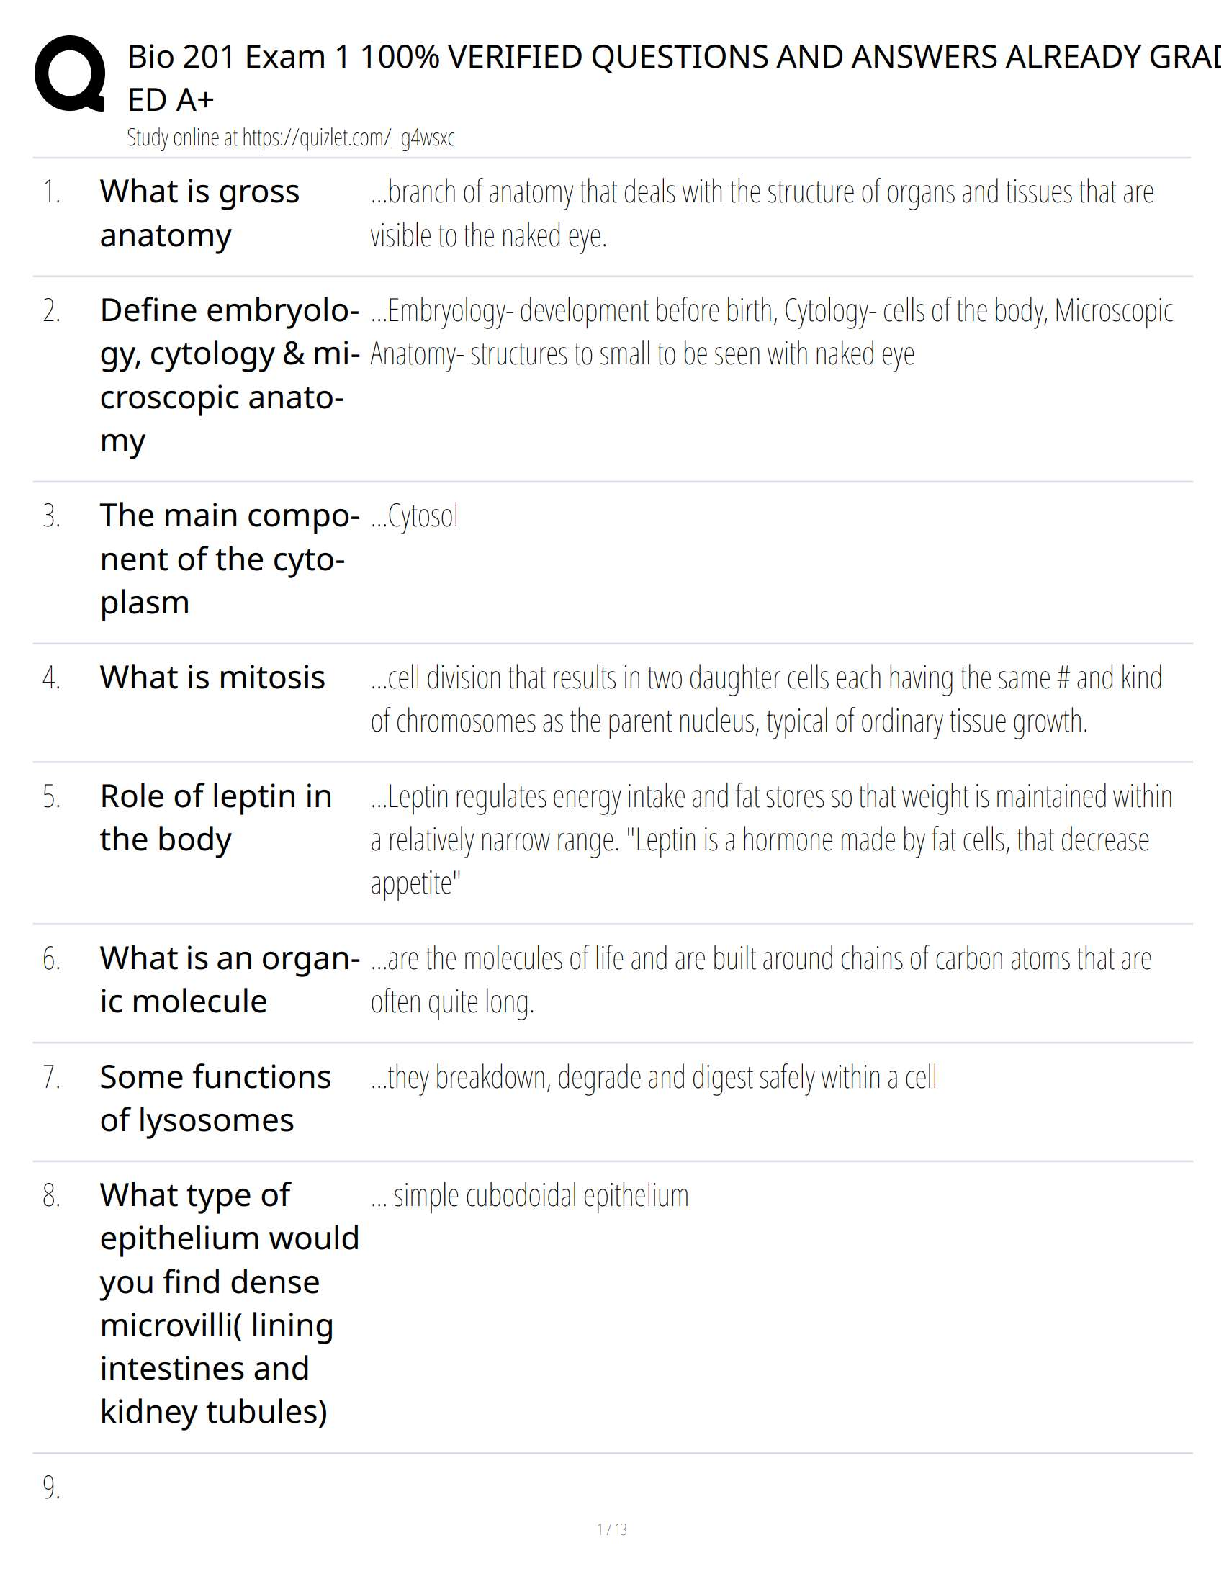Select the 'Role of leptin' term

(216, 817)
